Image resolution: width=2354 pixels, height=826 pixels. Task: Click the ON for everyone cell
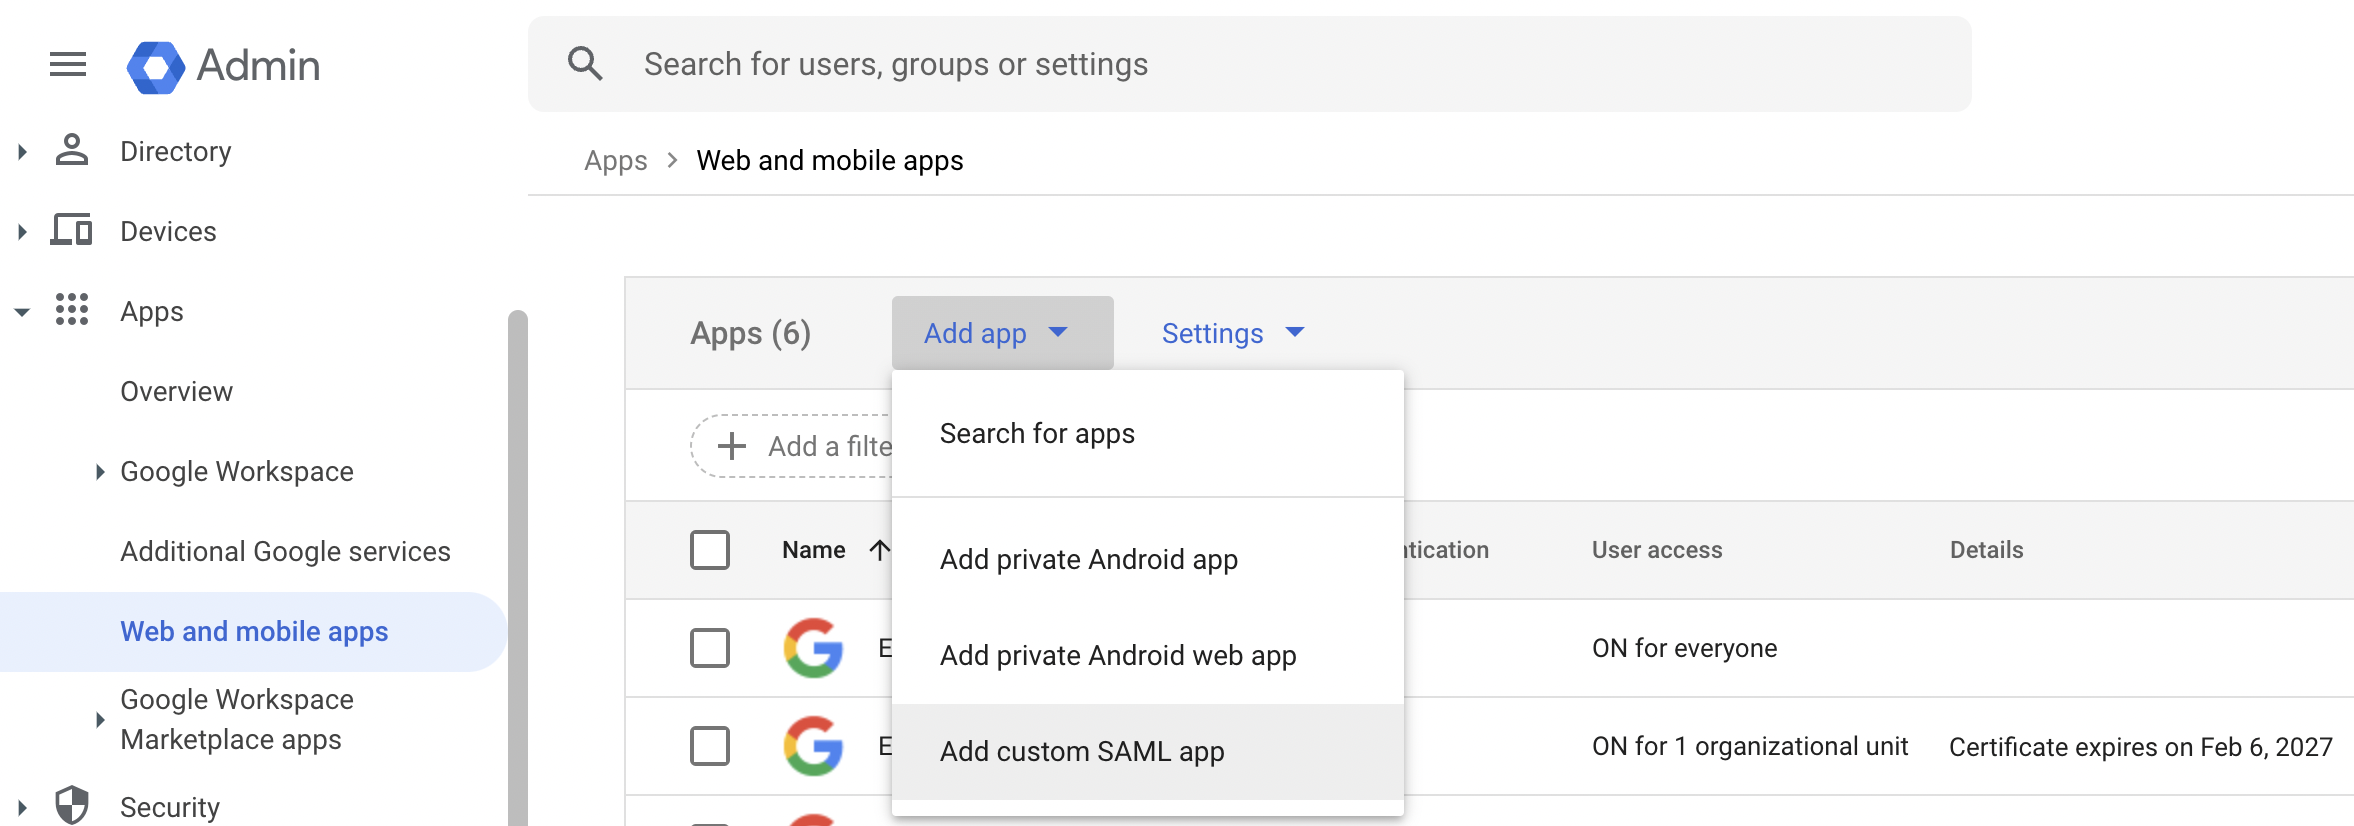pyautogui.click(x=1685, y=649)
